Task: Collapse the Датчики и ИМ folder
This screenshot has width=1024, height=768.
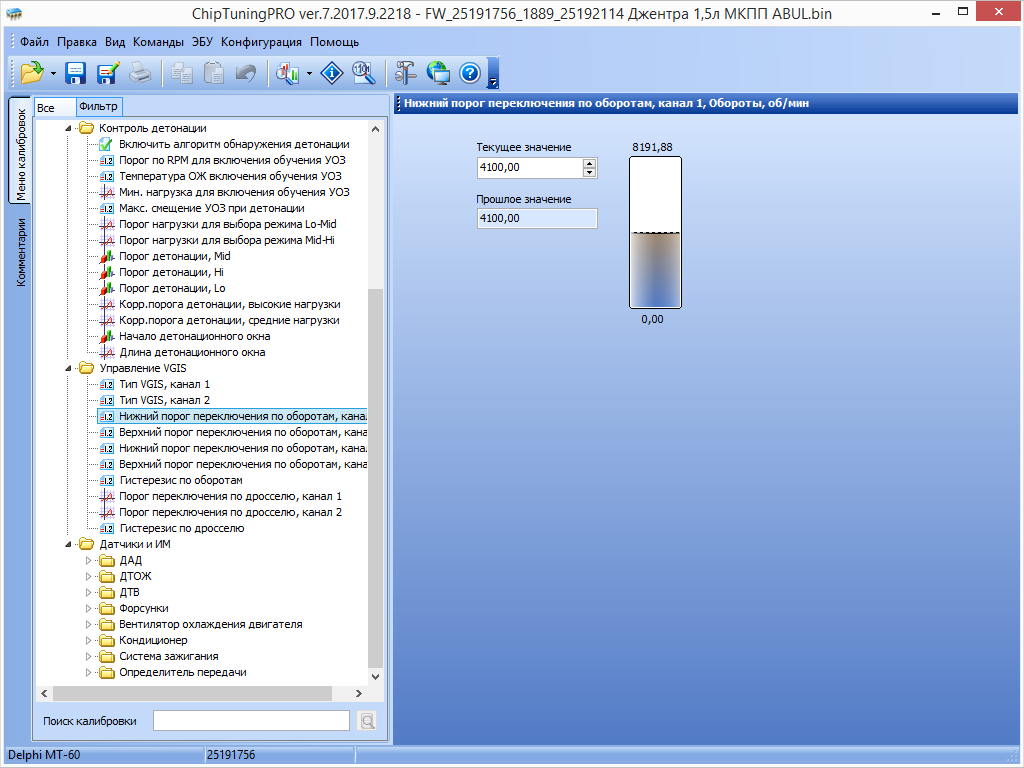Action: [68, 544]
